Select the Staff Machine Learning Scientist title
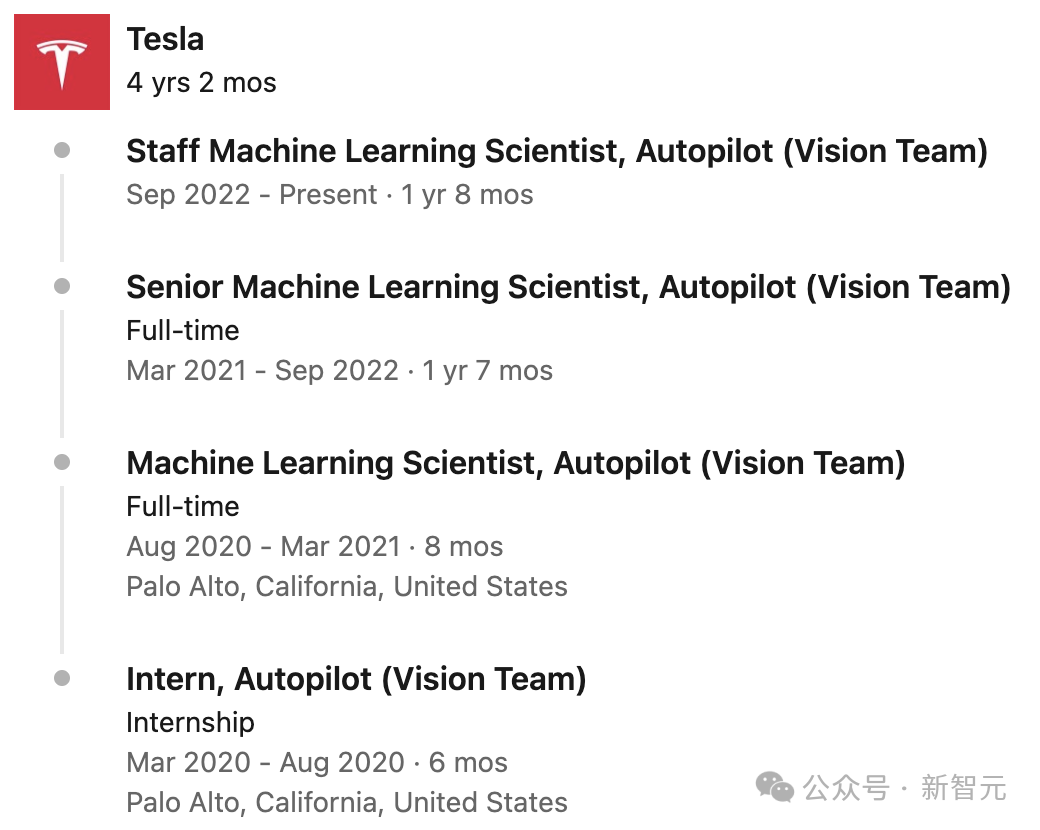1040x830 pixels. click(x=557, y=151)
